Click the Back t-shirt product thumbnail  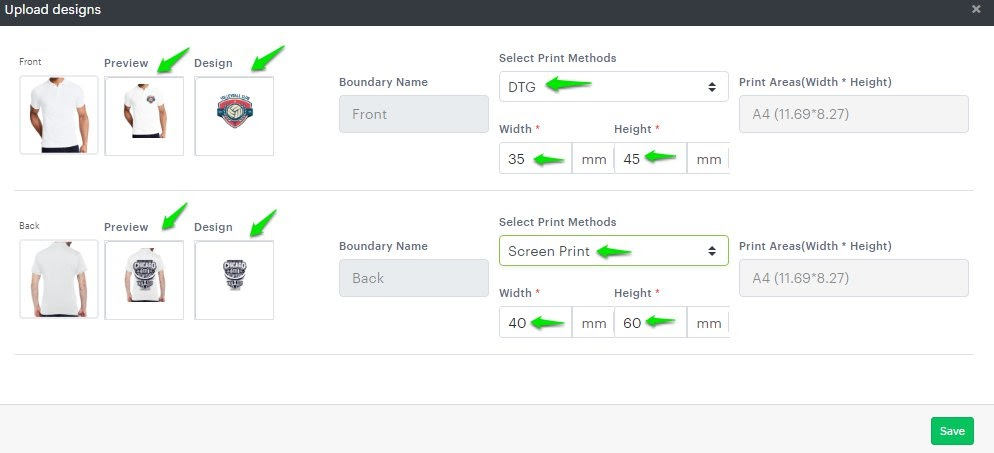pos(59,279)
